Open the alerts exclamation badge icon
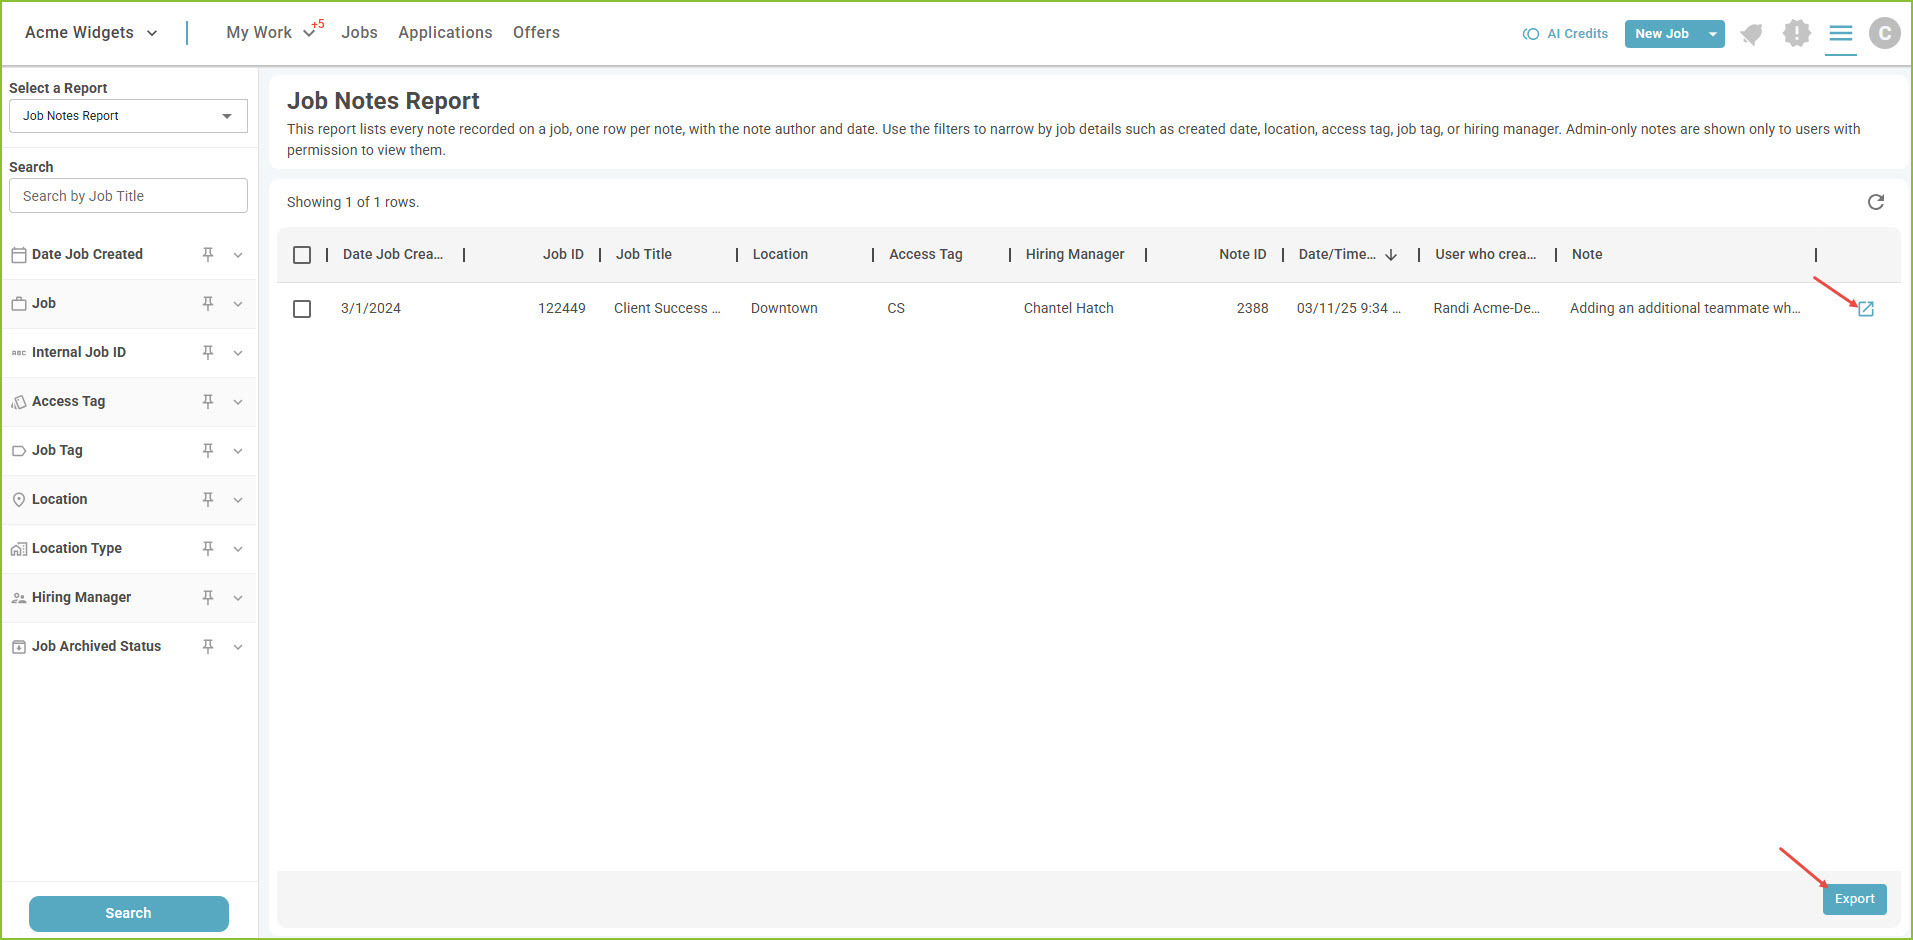The height and width of the screenshot is (940, 1913). pos(1797,33)
